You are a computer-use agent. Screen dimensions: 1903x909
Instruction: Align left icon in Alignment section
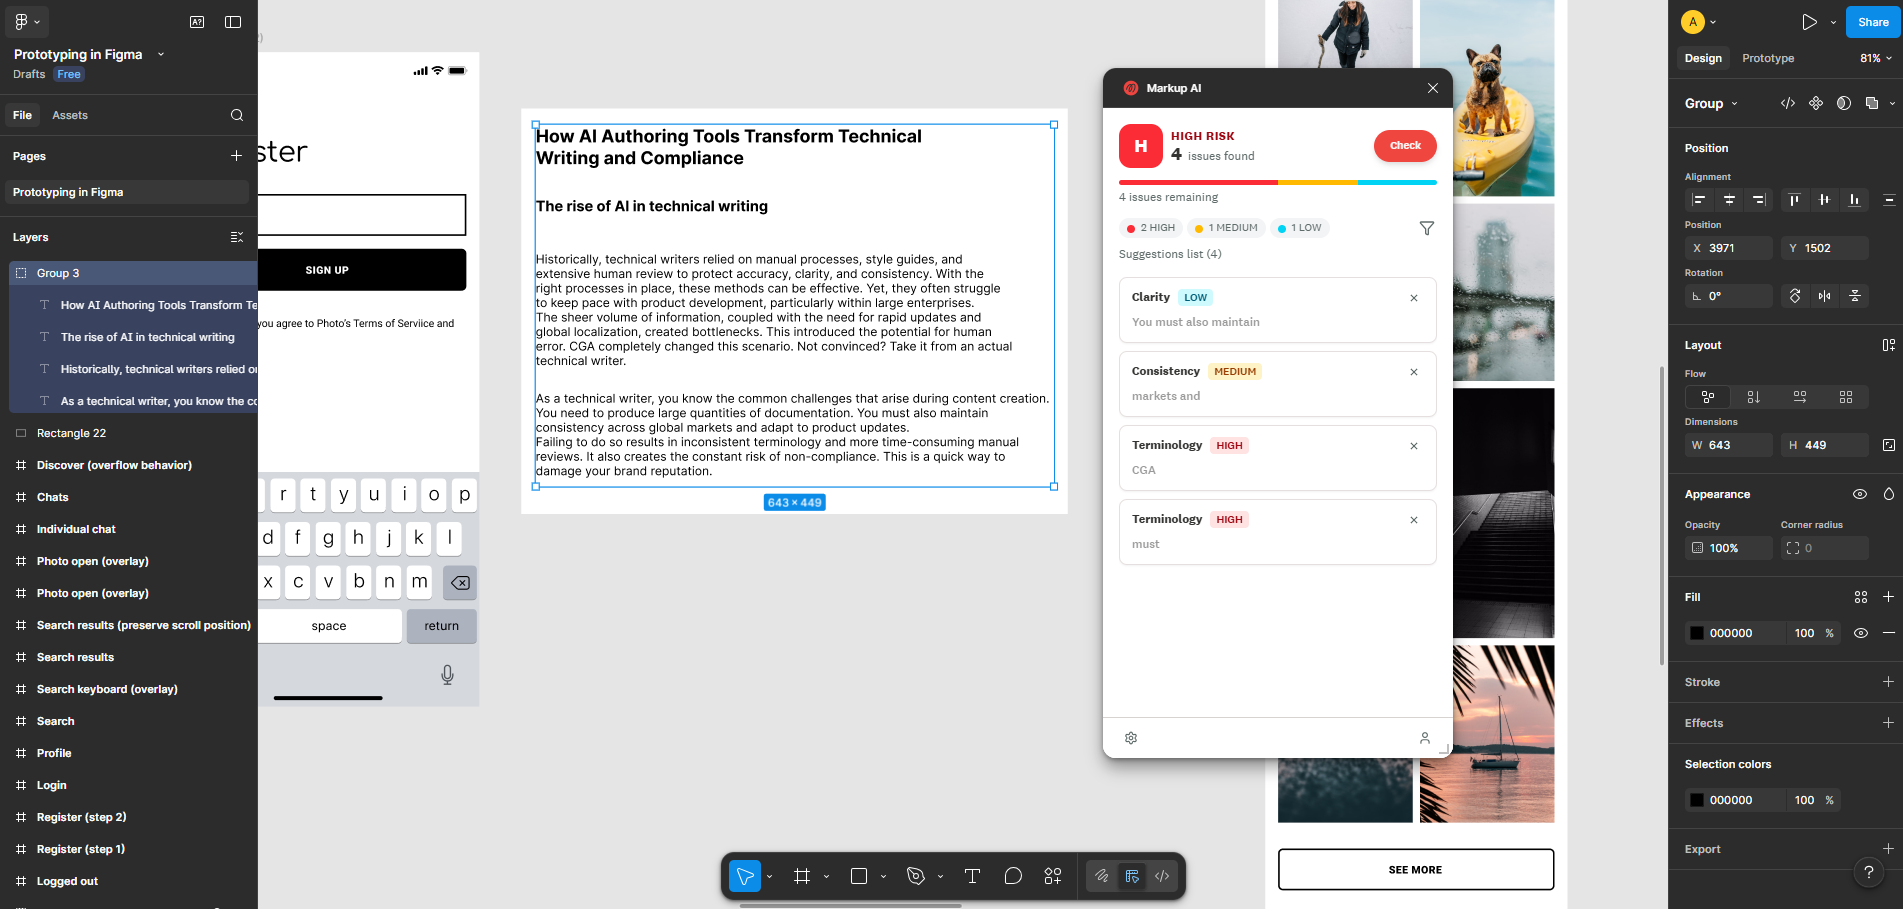1699,200
